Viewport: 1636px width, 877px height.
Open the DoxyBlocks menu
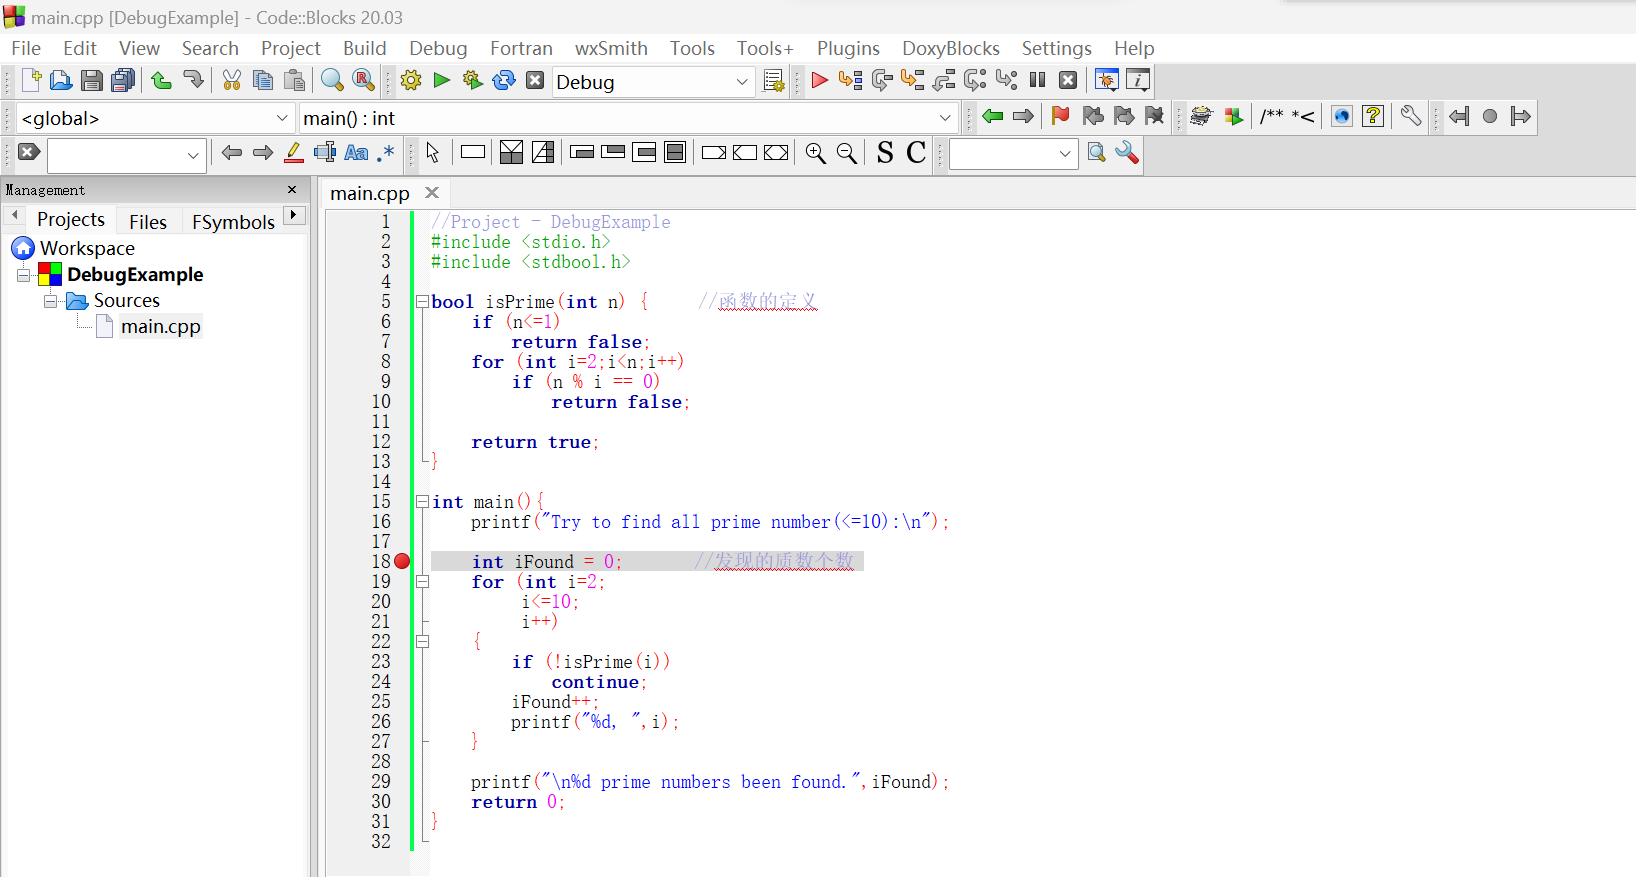(x=951, y=48)
